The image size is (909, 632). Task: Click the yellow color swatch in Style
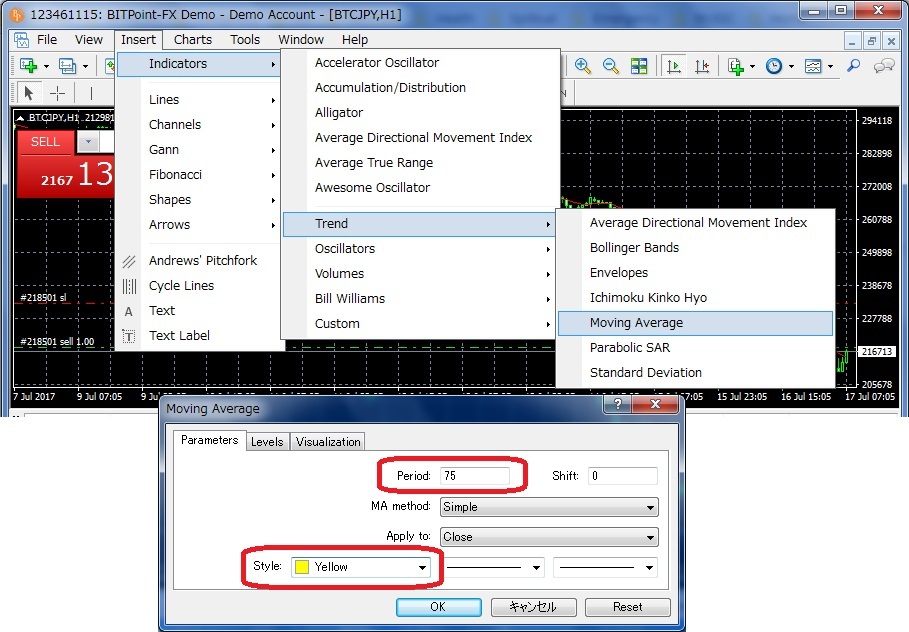tap(301, 567)
